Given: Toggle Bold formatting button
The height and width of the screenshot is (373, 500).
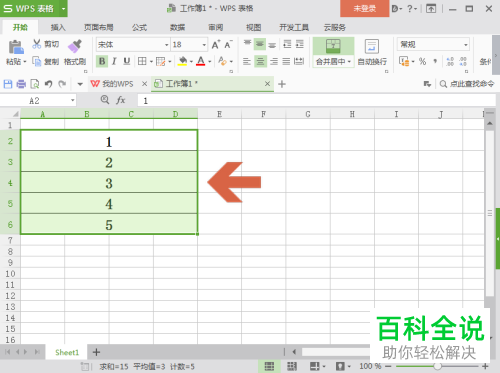Looking at the screenshot, I should pos(102,61).
